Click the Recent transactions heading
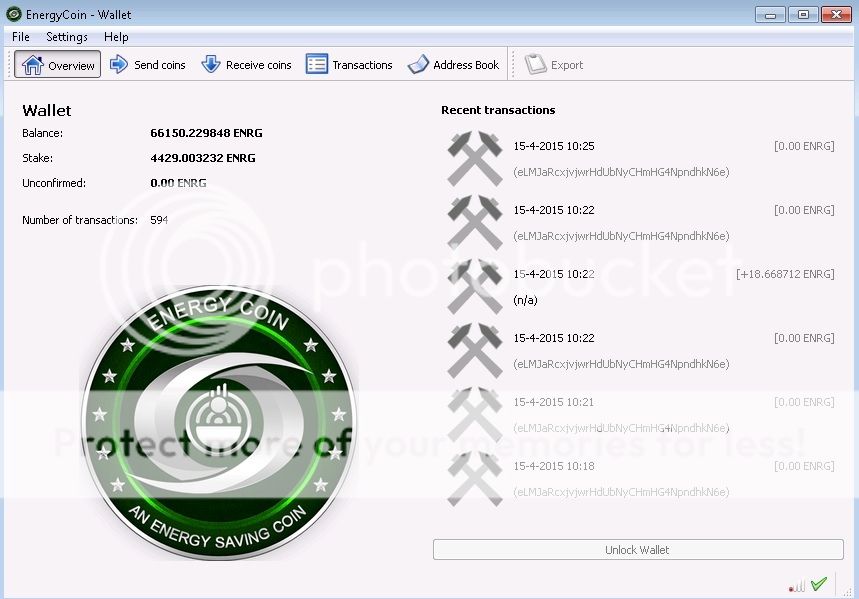 point(498,110)
